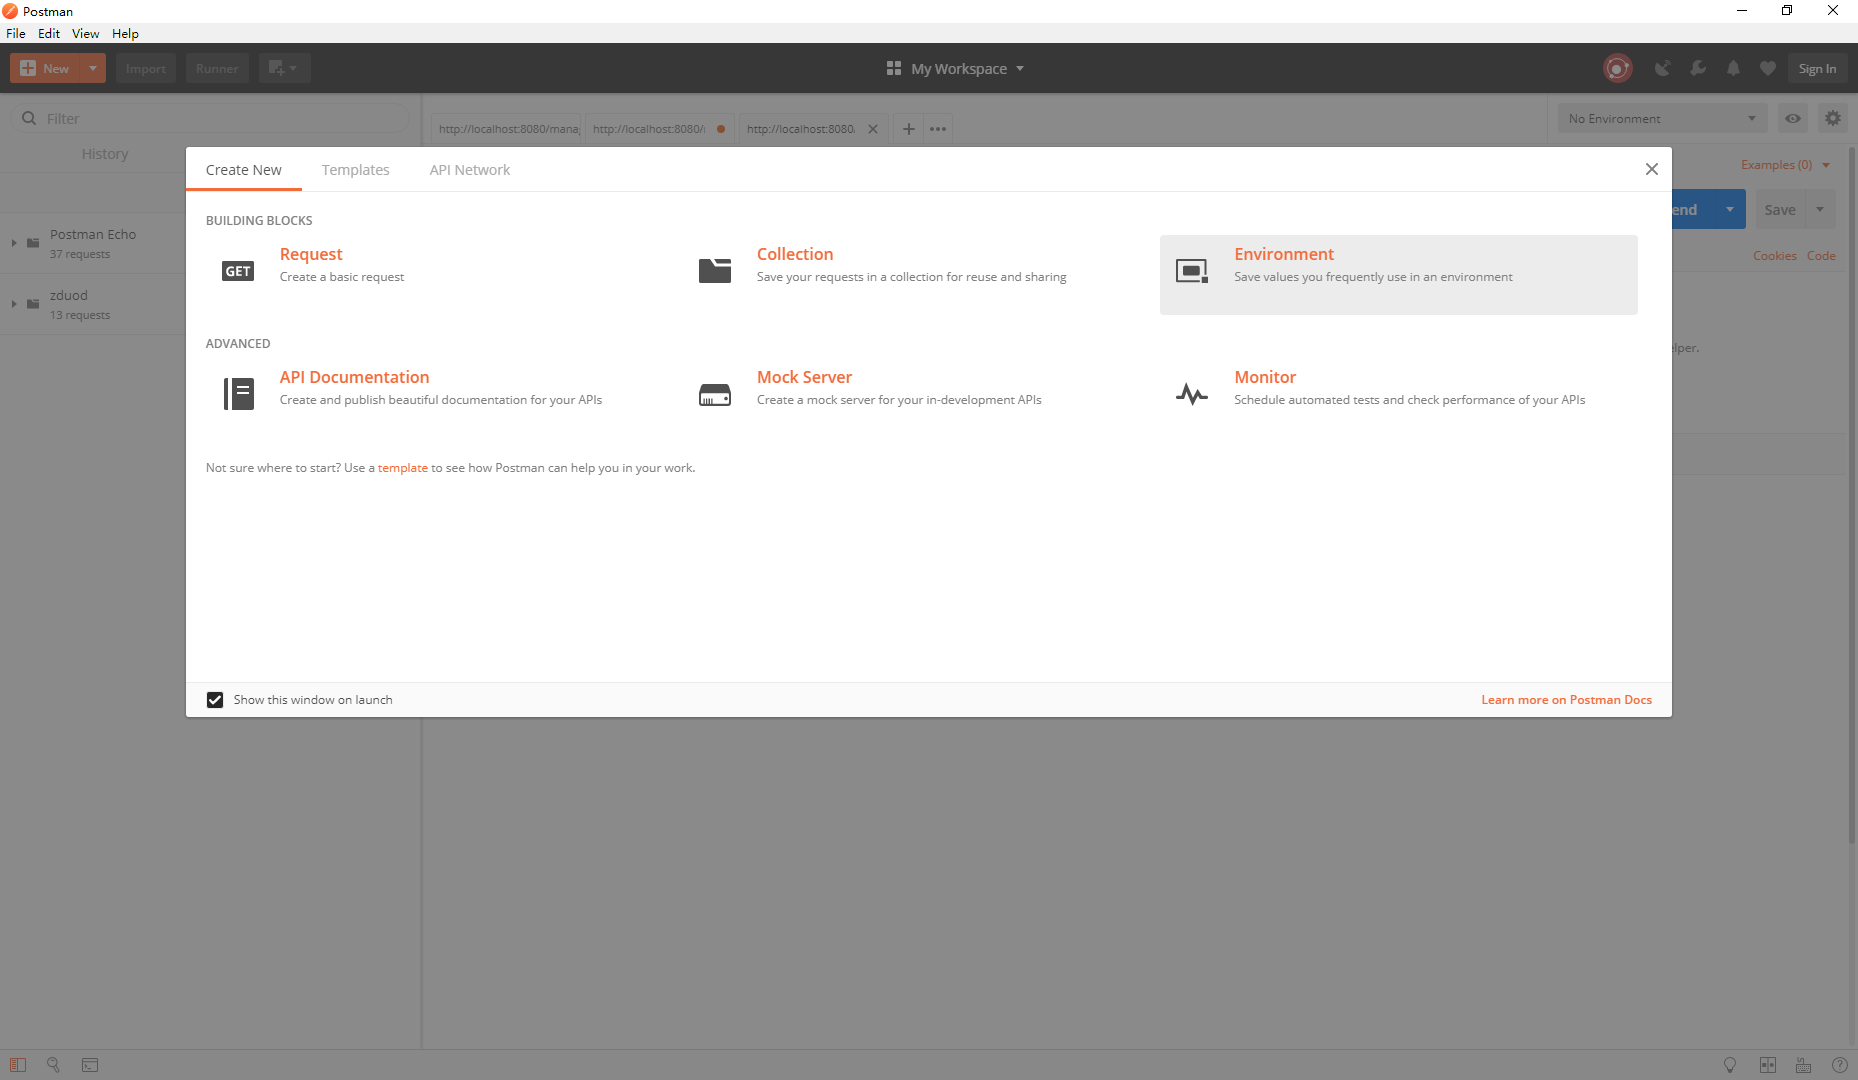
Task: Click the sync status icon in the header
Action: [1617, 68]
